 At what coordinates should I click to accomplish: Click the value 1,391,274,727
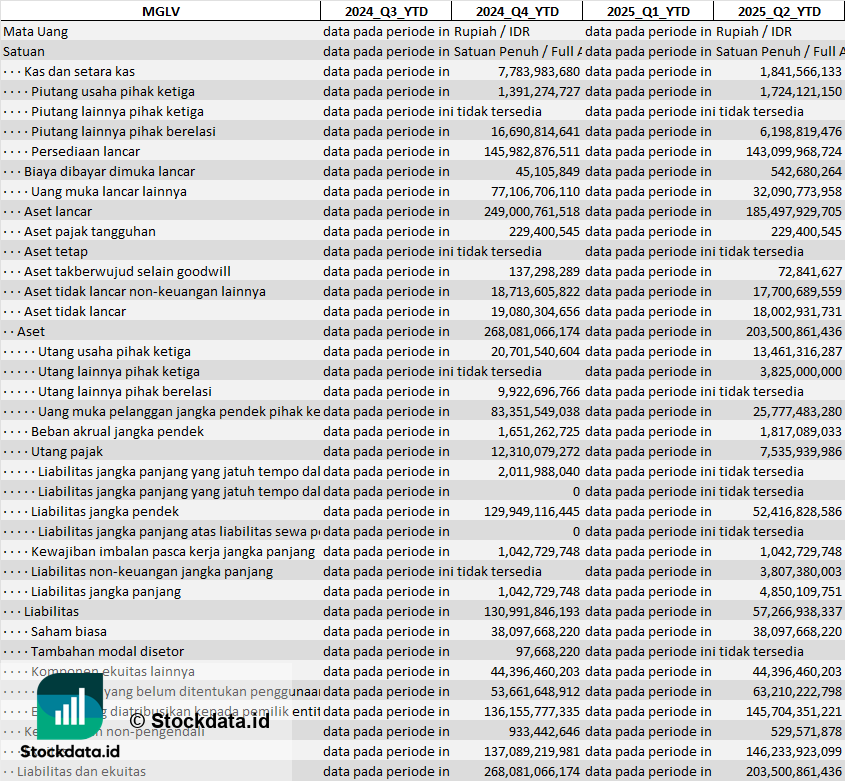click(x=538, y=91)
